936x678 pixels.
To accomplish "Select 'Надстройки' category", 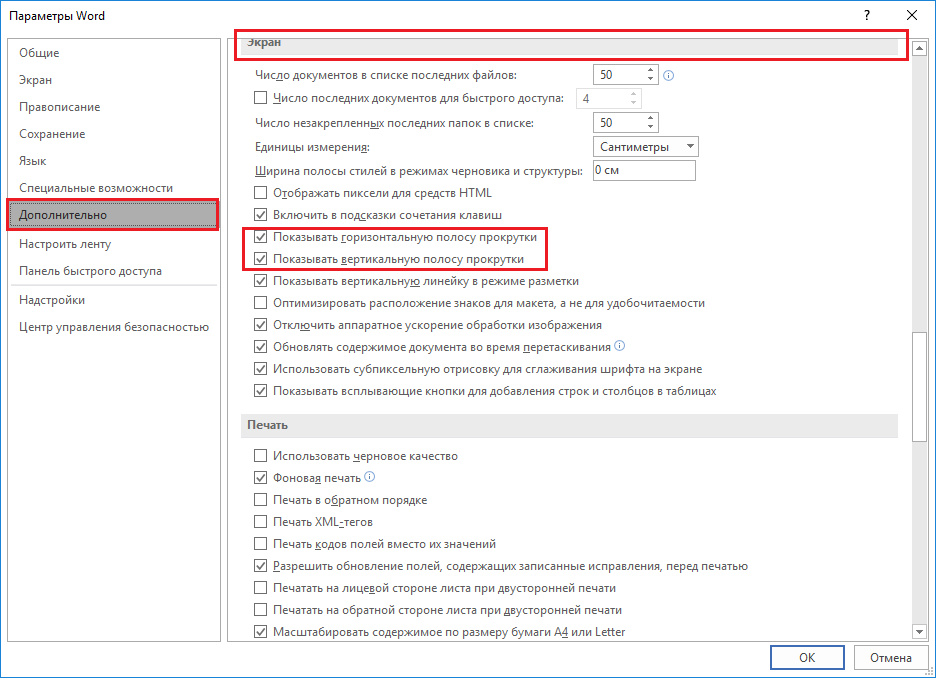I will point(113,300).
